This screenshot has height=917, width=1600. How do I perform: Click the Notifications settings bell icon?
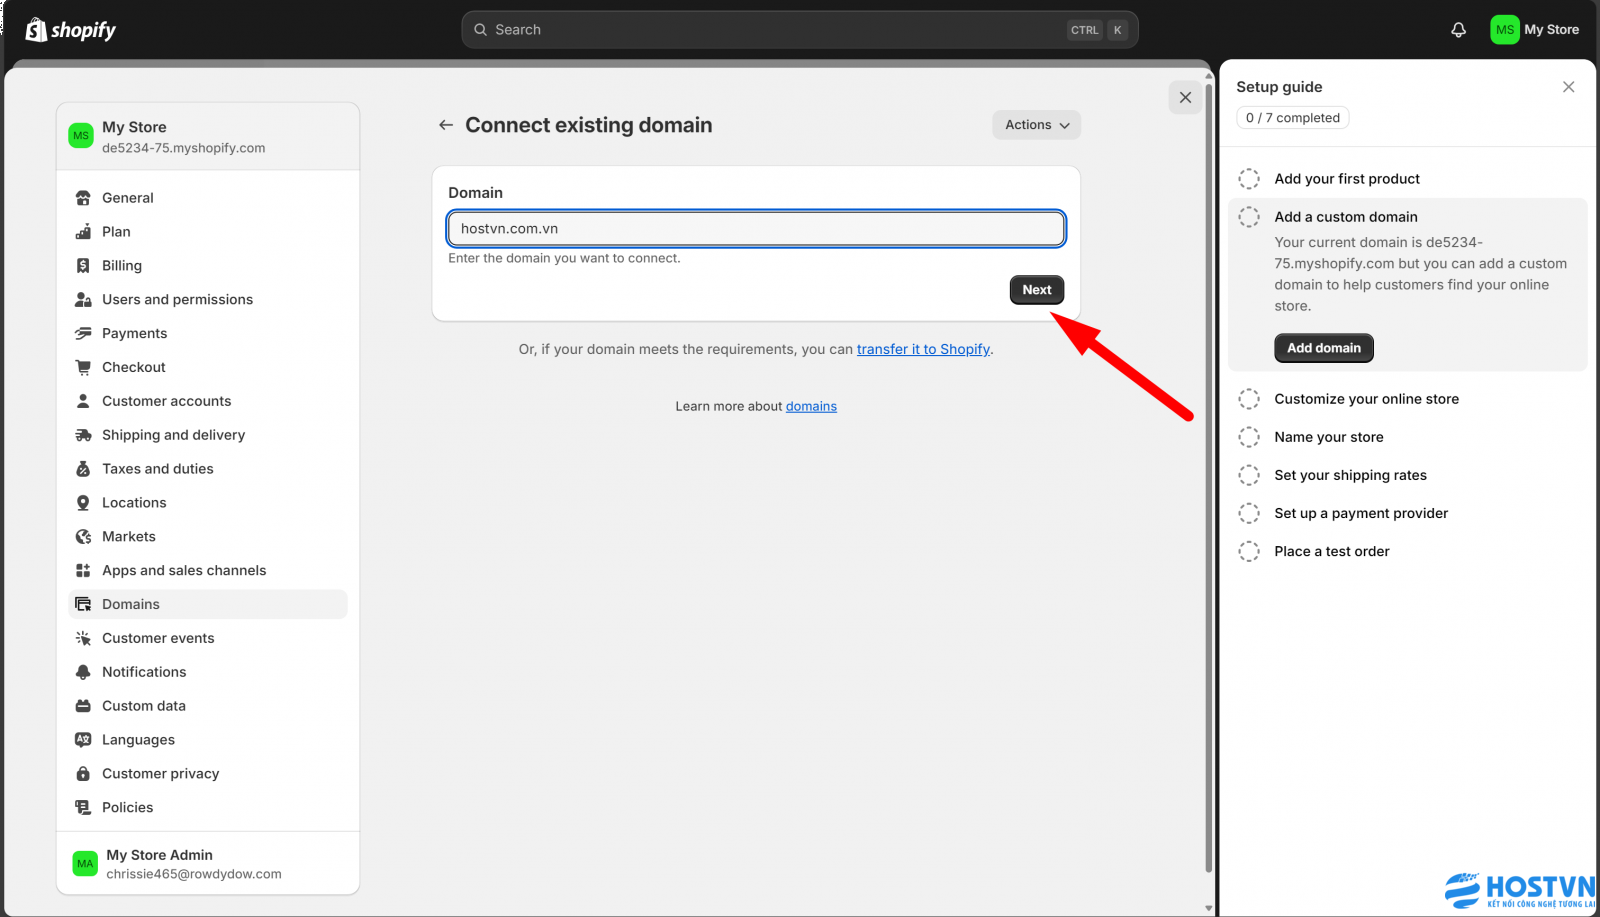[x=83, y=672]
